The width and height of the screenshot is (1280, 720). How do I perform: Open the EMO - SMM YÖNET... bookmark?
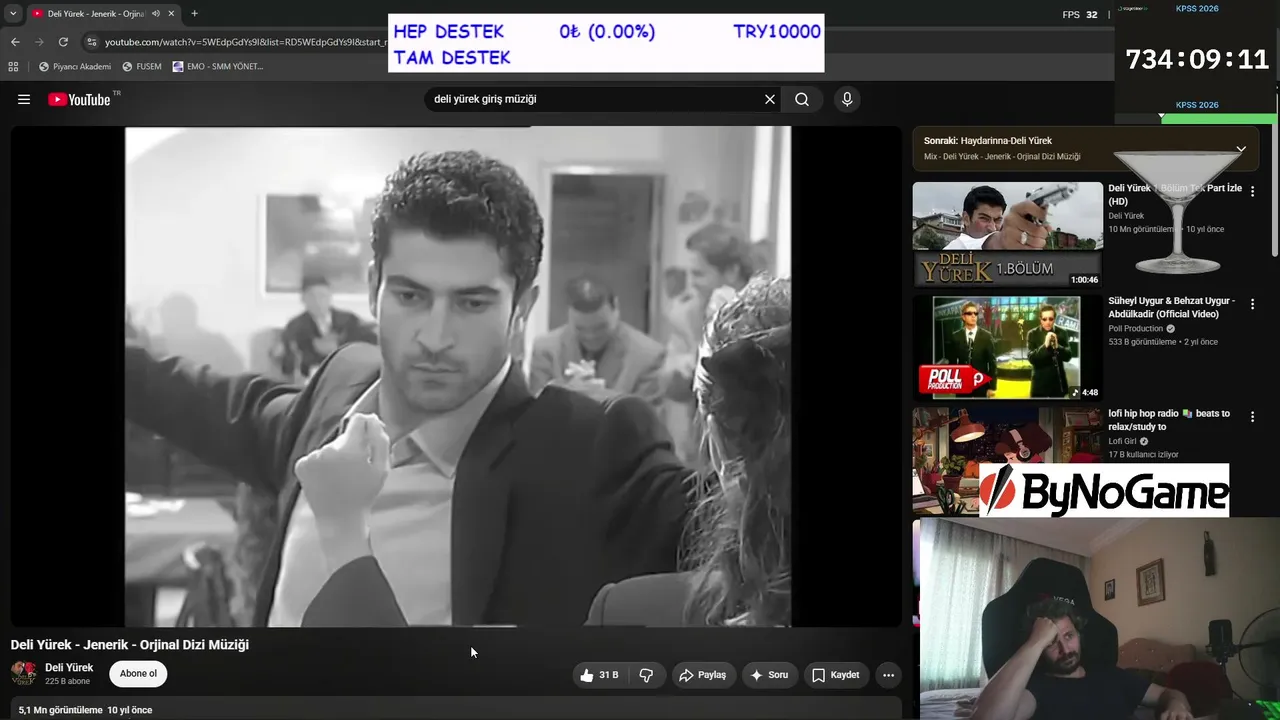(218, 67)
